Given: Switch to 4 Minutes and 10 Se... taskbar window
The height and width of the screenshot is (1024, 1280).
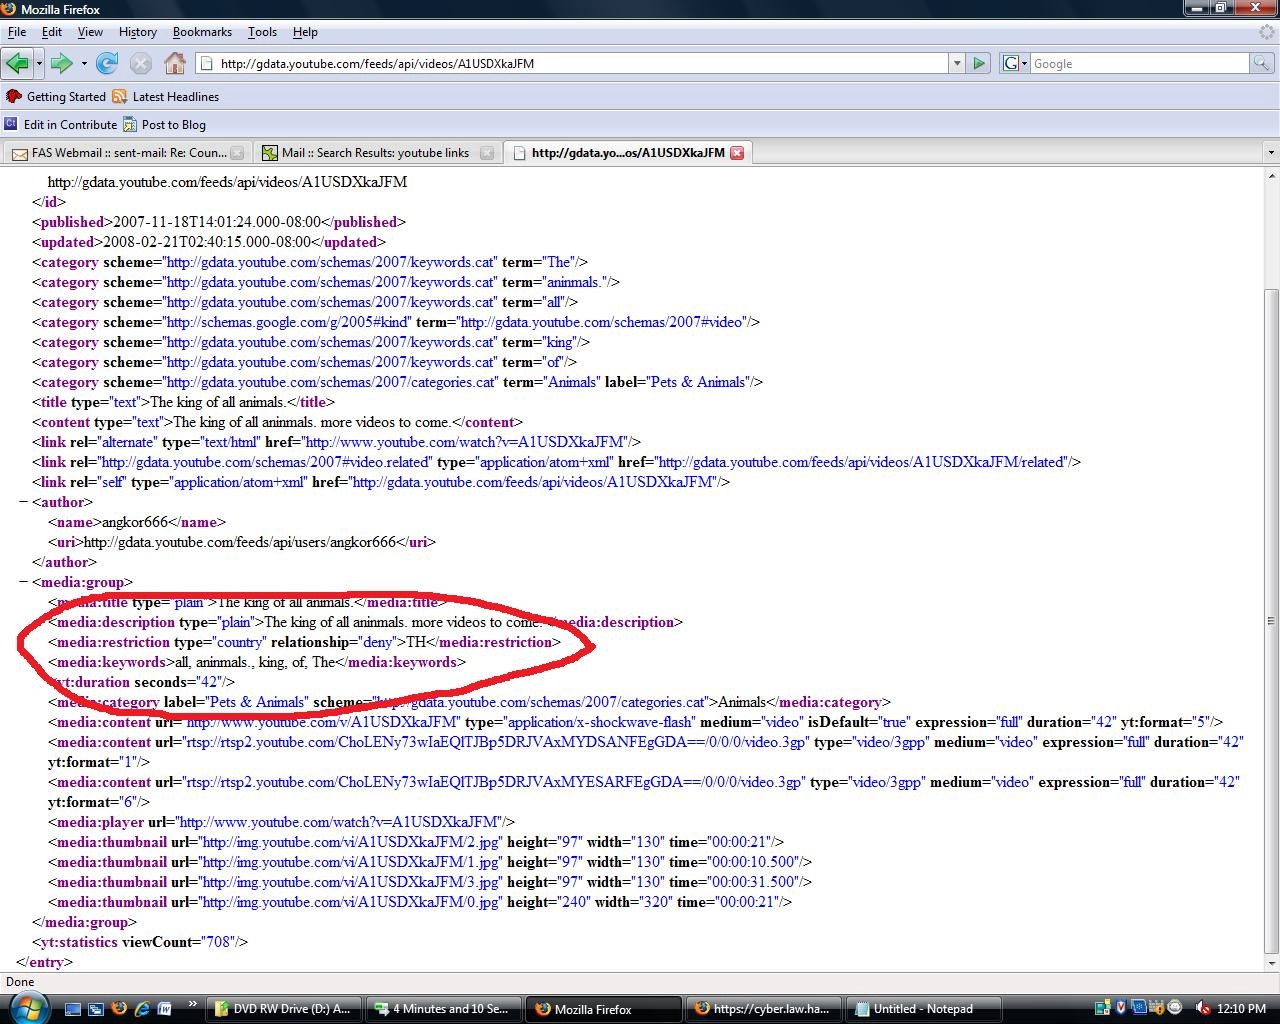Looking at the screenshot, I should coord(442,1009).
